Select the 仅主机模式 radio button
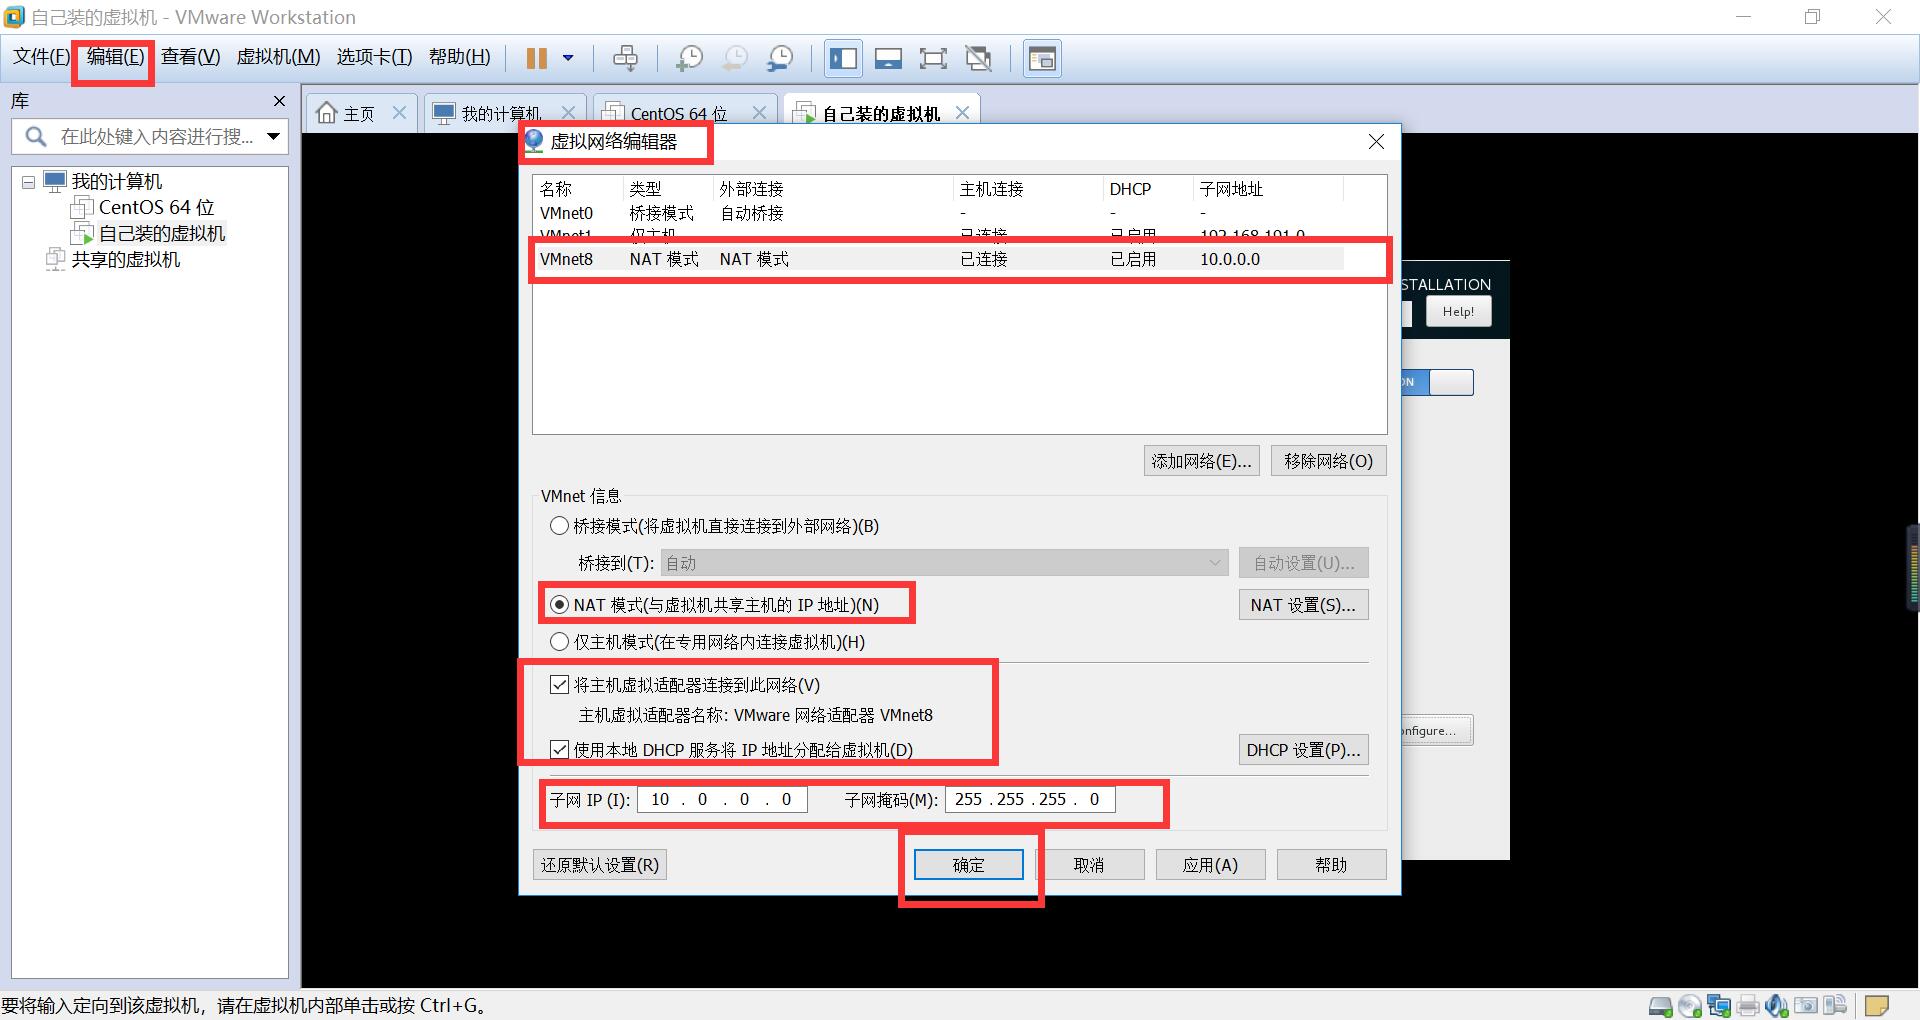The image size is (1920, 1020). (x=559, y=642)
